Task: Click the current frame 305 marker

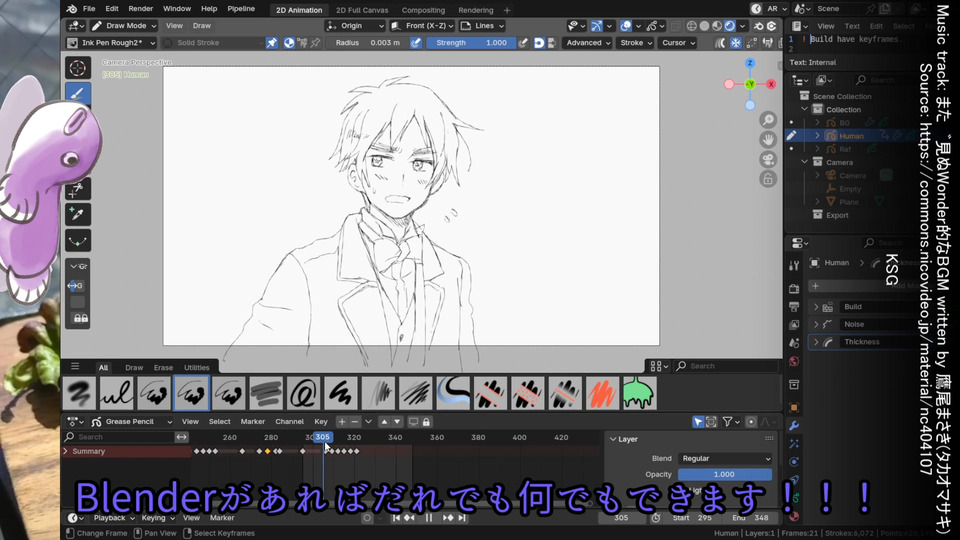Action: coord(323,437)
